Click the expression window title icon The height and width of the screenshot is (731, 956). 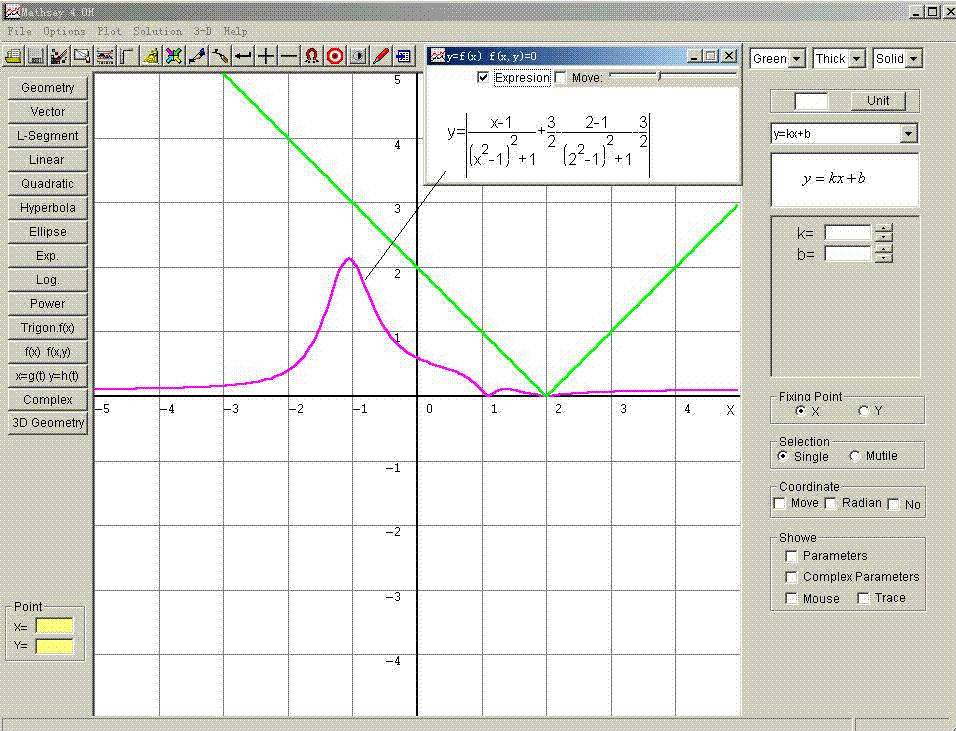pos(437,56)
